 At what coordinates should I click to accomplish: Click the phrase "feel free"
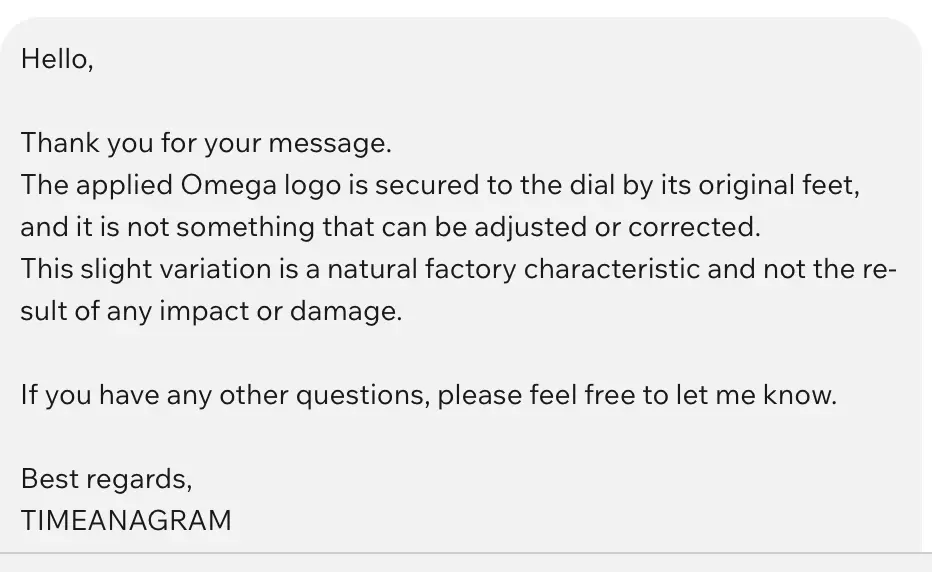583,395
